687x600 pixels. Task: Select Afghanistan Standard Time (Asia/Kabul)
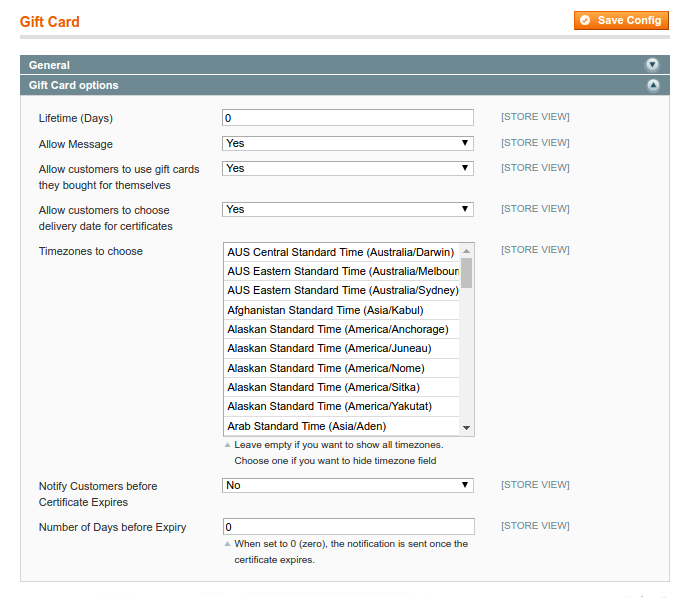click(x=325, y=310)
